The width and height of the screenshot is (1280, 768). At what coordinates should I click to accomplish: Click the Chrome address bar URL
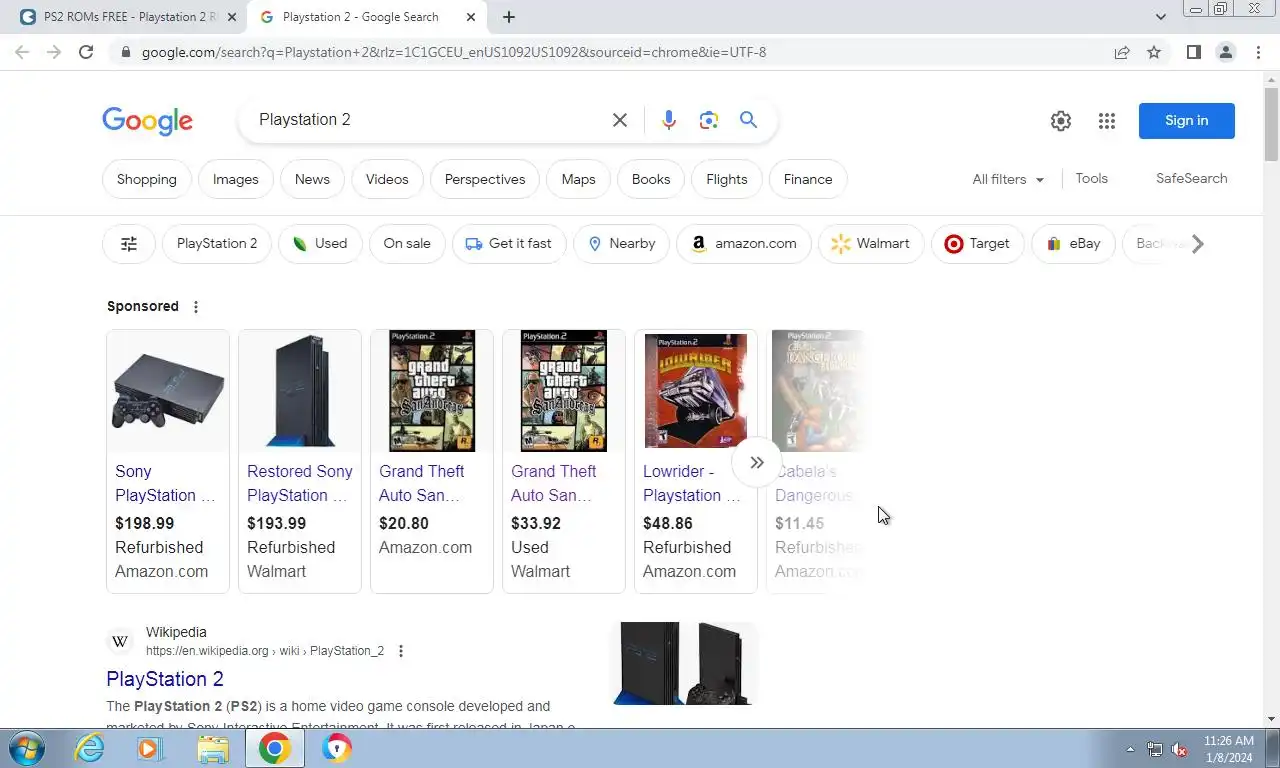pos(454,52)
